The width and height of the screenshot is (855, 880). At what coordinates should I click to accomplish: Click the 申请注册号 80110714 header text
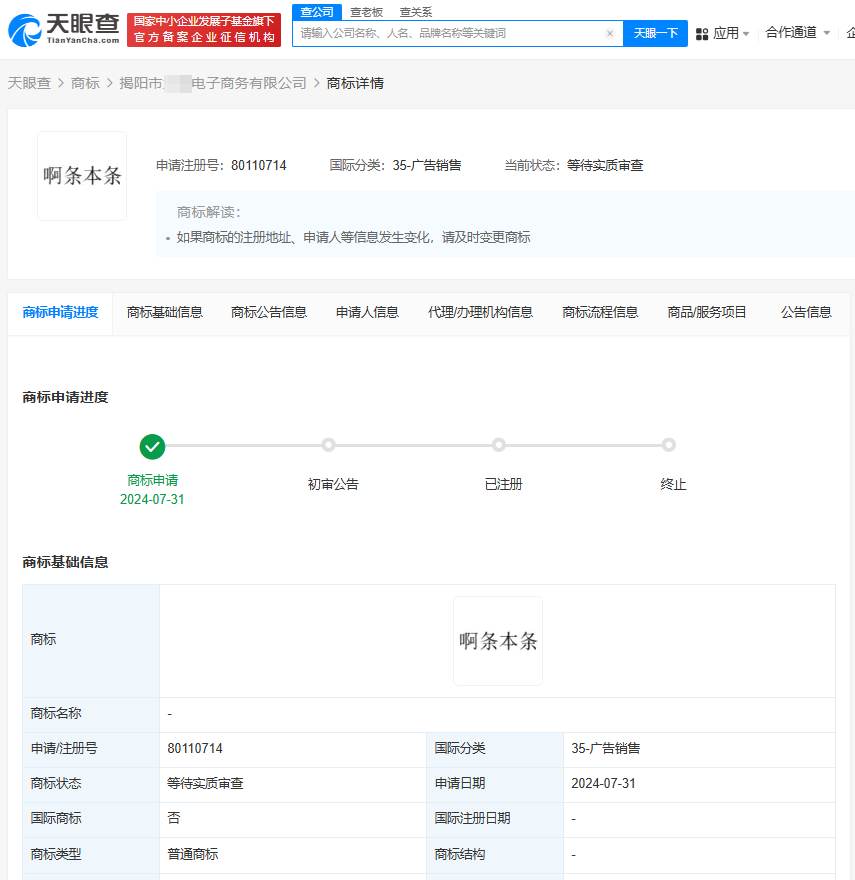click(x=221, y=166)
